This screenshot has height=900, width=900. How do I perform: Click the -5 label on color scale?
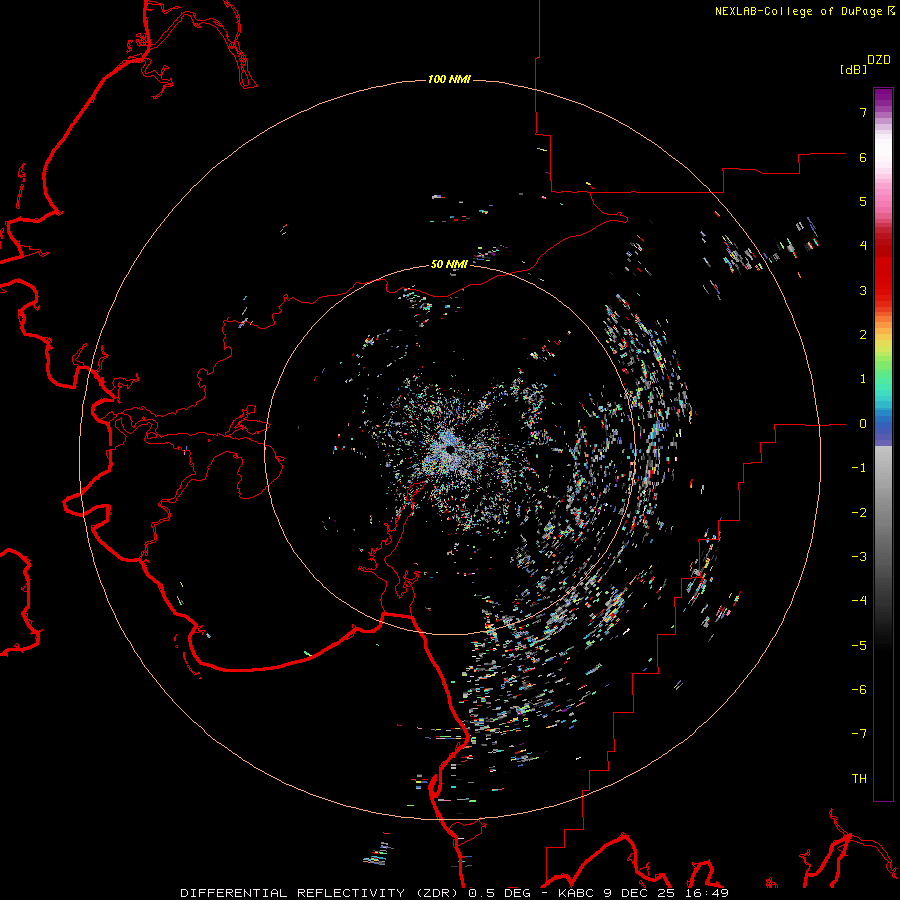pyautogui.click(x=859, y=646)
